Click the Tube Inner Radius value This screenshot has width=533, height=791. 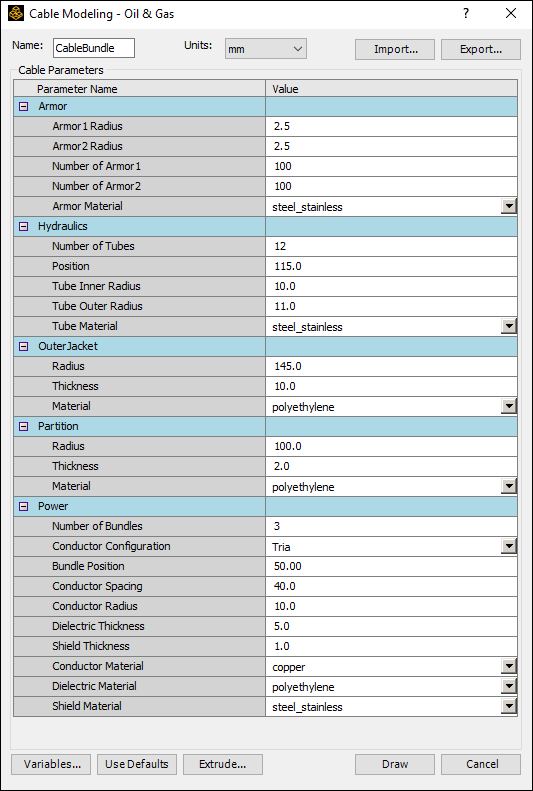[391, 287]
